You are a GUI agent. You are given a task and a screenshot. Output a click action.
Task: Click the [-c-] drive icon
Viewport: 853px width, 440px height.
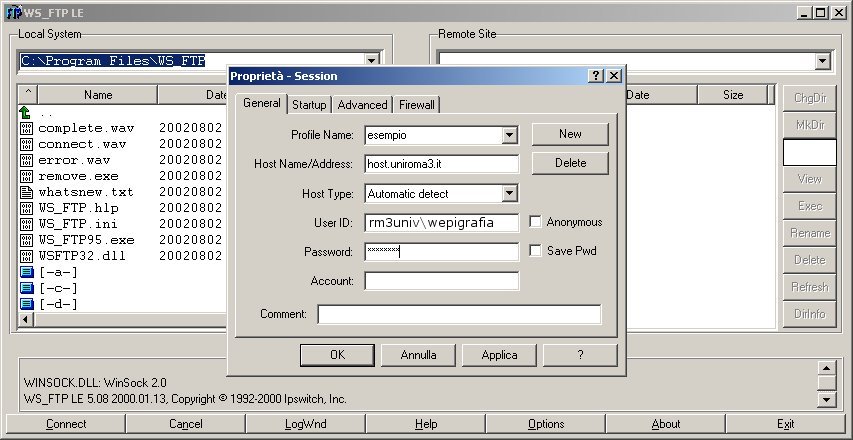[x=27, y=288]
